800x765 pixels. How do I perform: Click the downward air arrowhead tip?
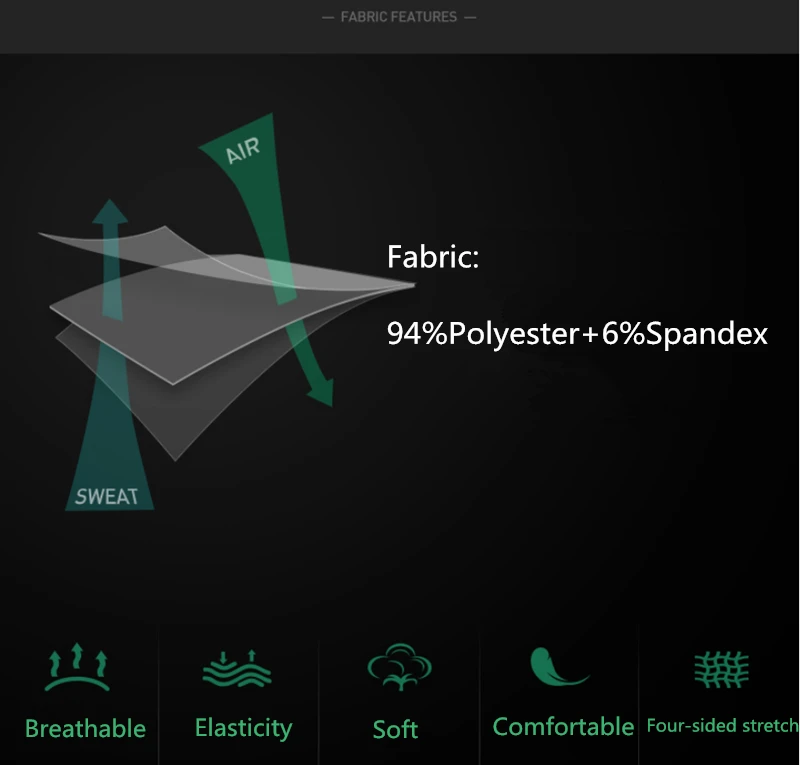coord(321,393)
